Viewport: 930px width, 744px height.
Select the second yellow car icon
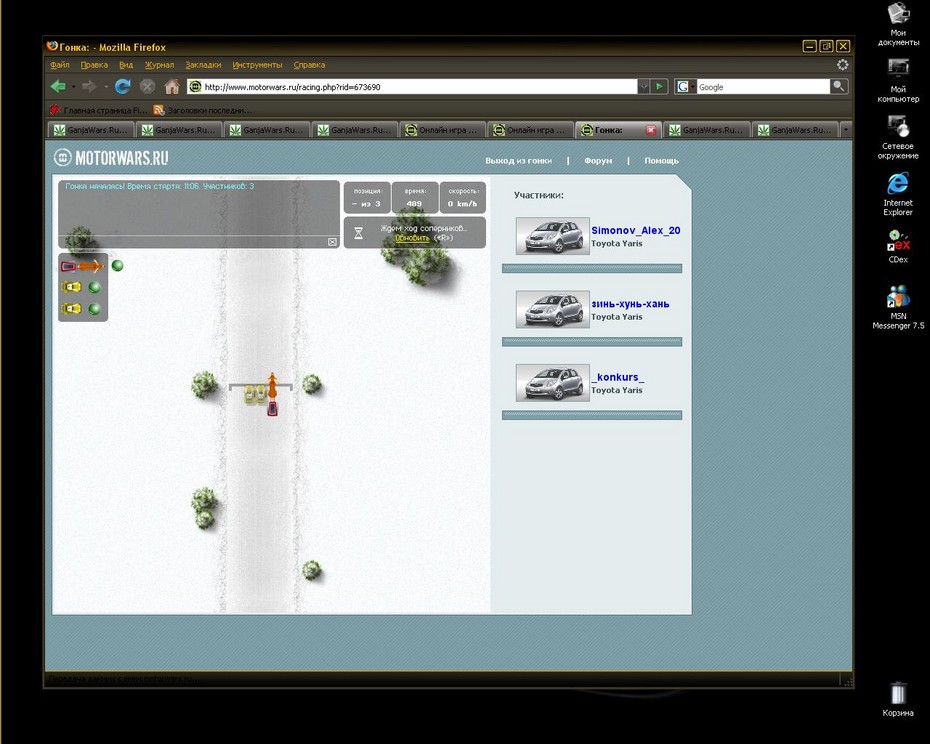(71, 288)
